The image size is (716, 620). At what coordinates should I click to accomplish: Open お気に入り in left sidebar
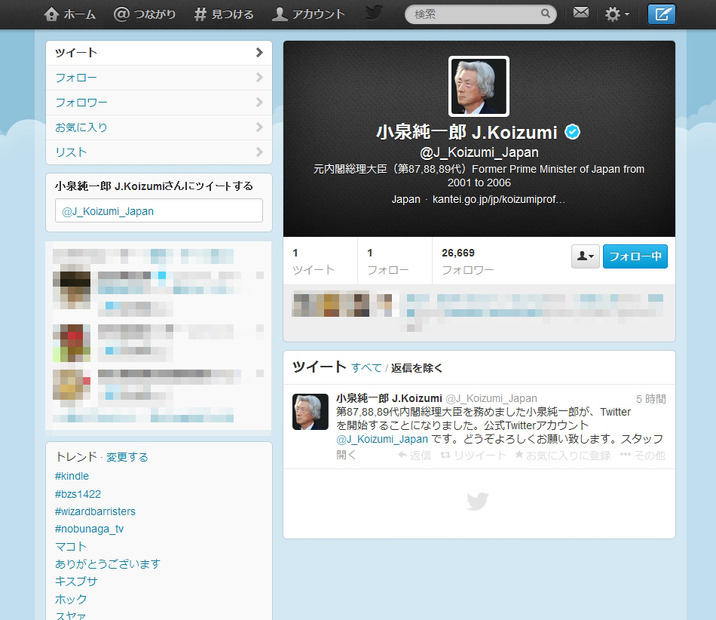(x=159, y=127)
